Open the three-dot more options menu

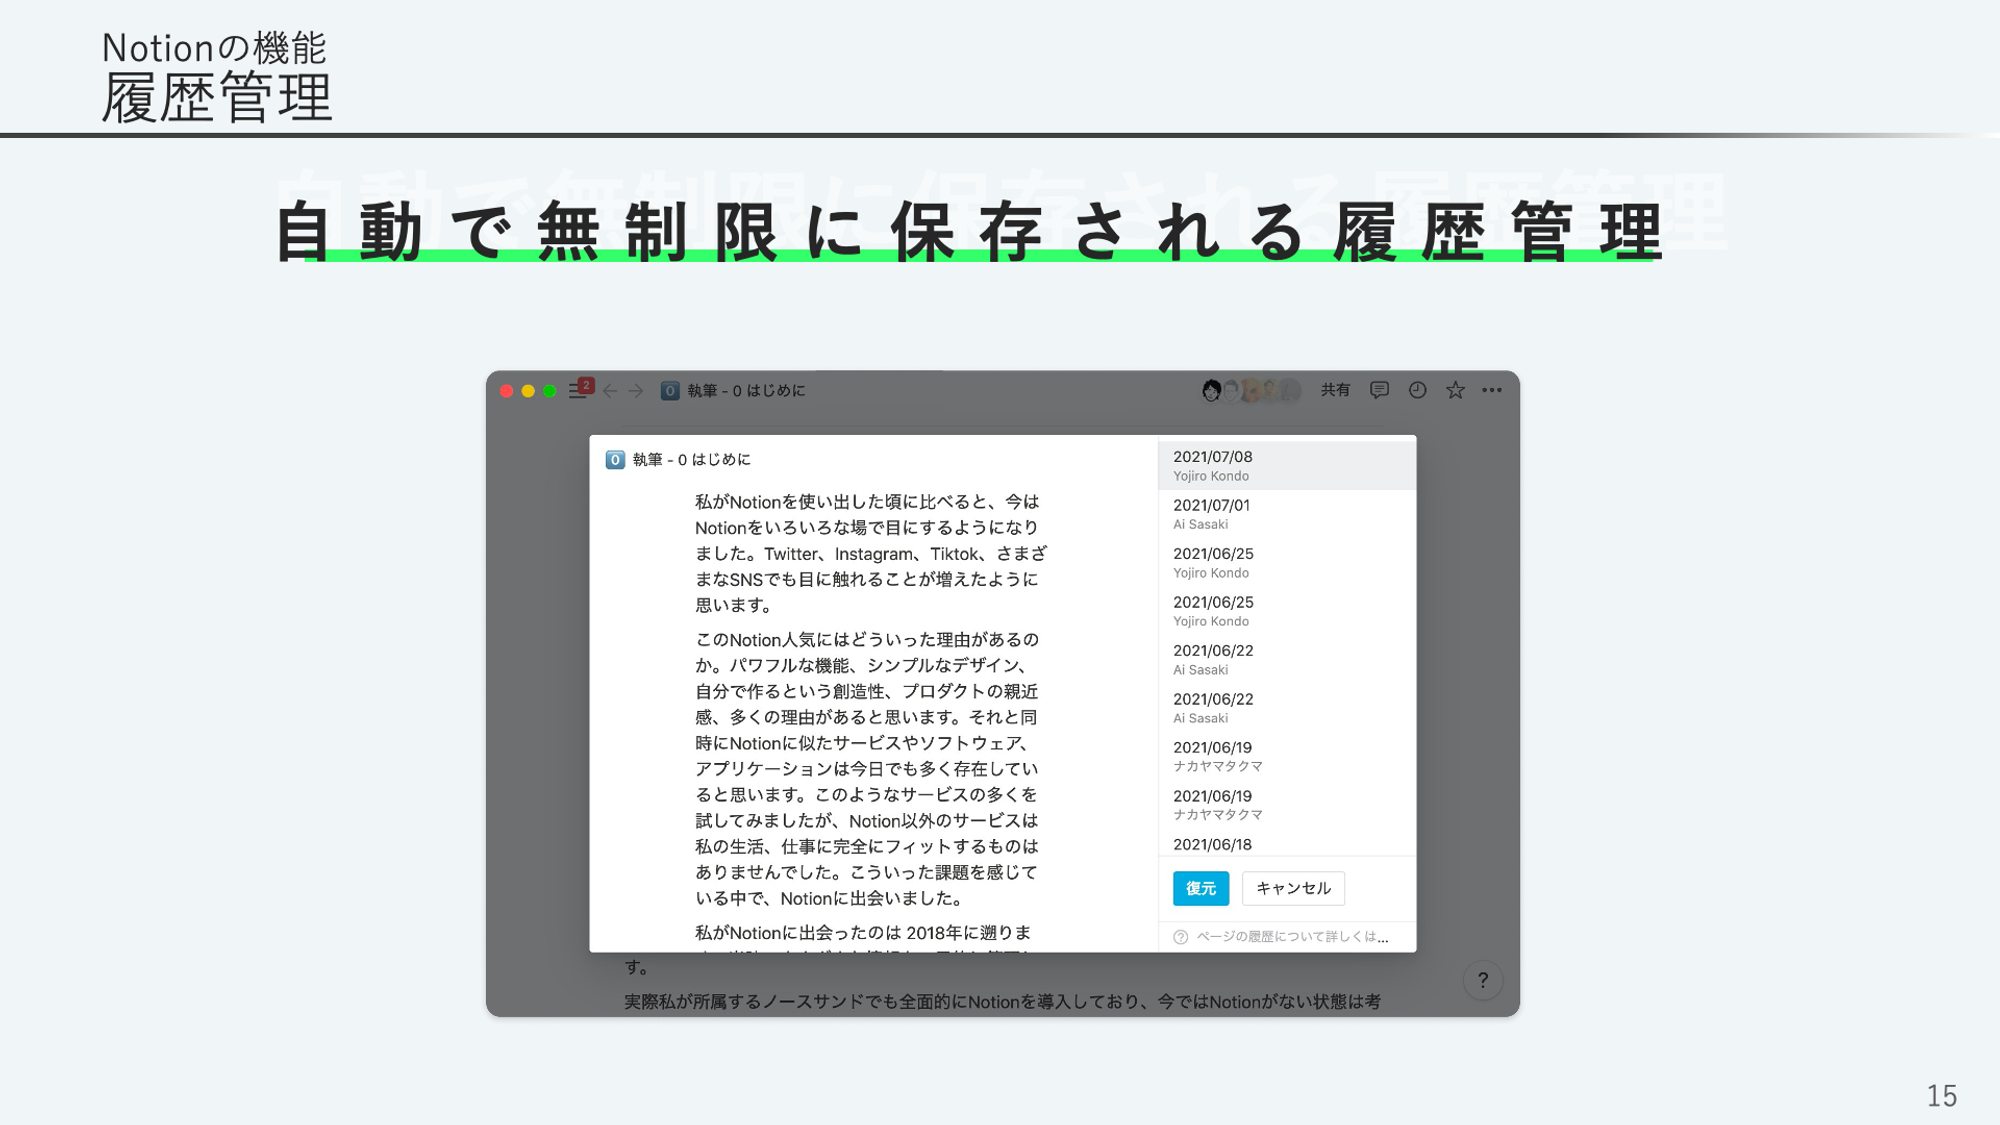[x=1492, y=390]
